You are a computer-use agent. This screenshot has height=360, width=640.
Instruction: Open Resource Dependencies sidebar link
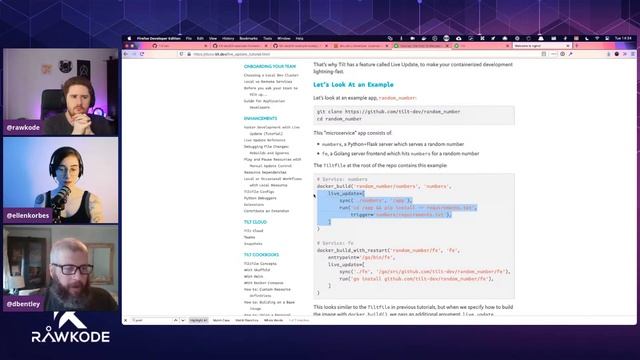point(265,172)
